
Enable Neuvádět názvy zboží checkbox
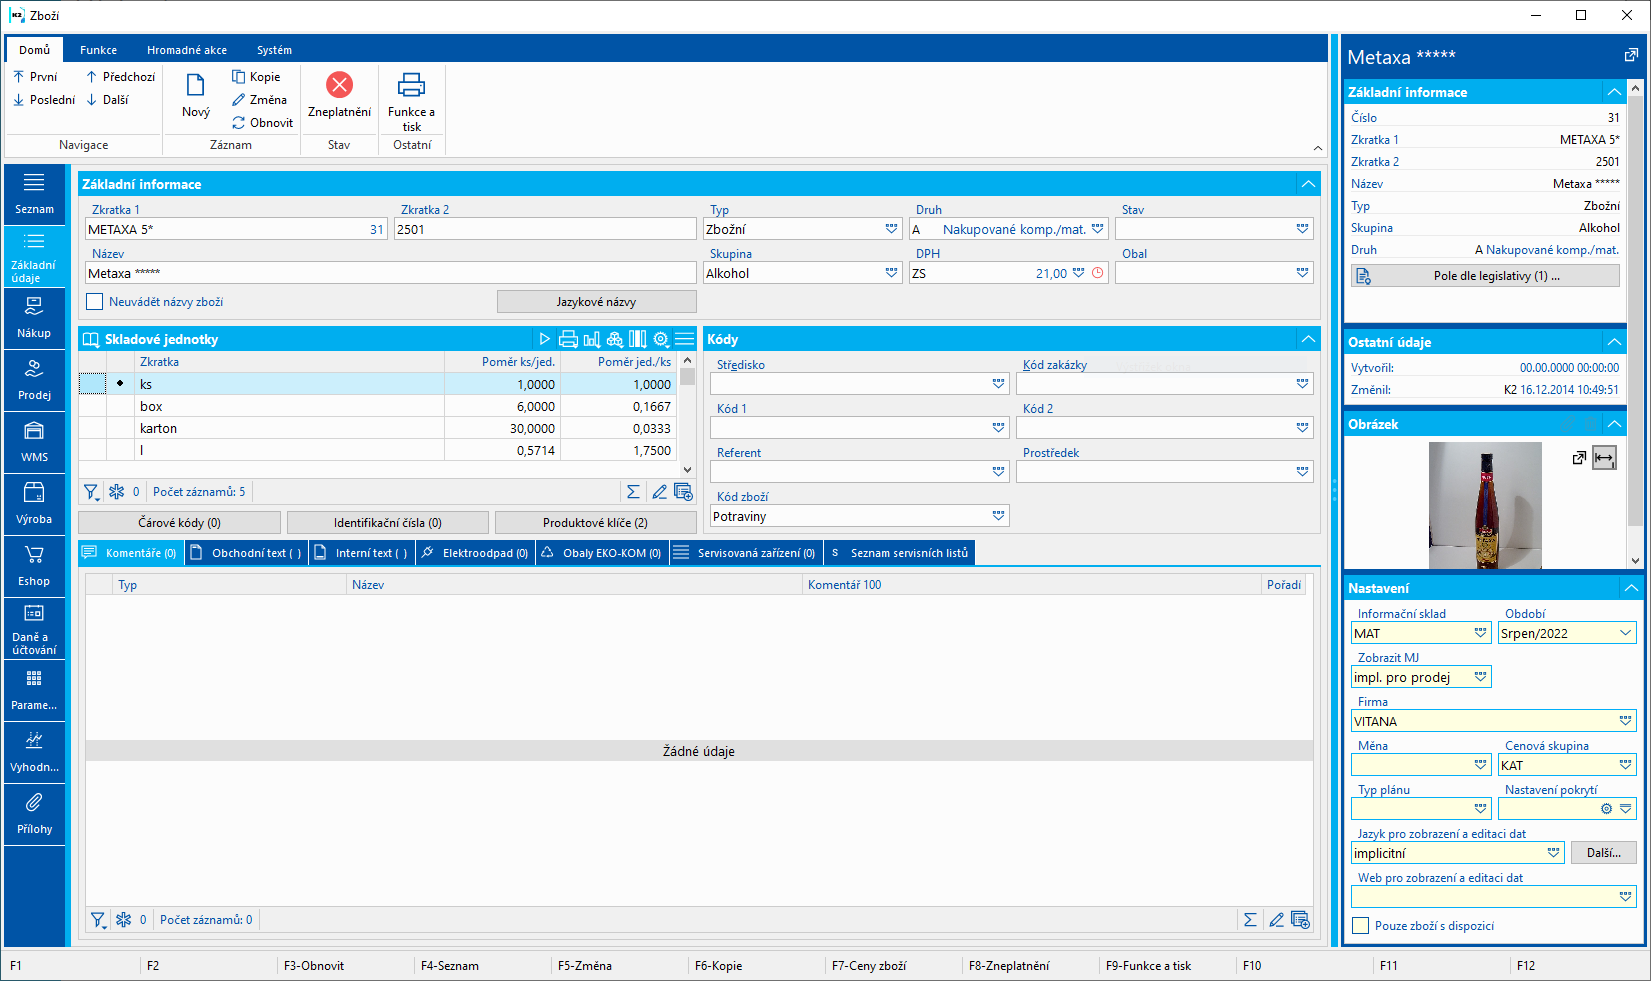(x=95, y=302)
